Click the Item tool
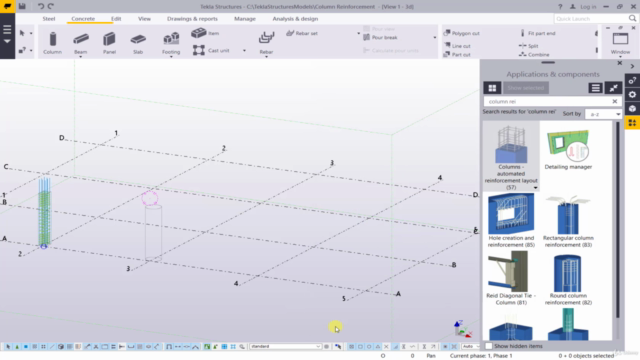Screen dimensions: 640x360 click(205, 33)
